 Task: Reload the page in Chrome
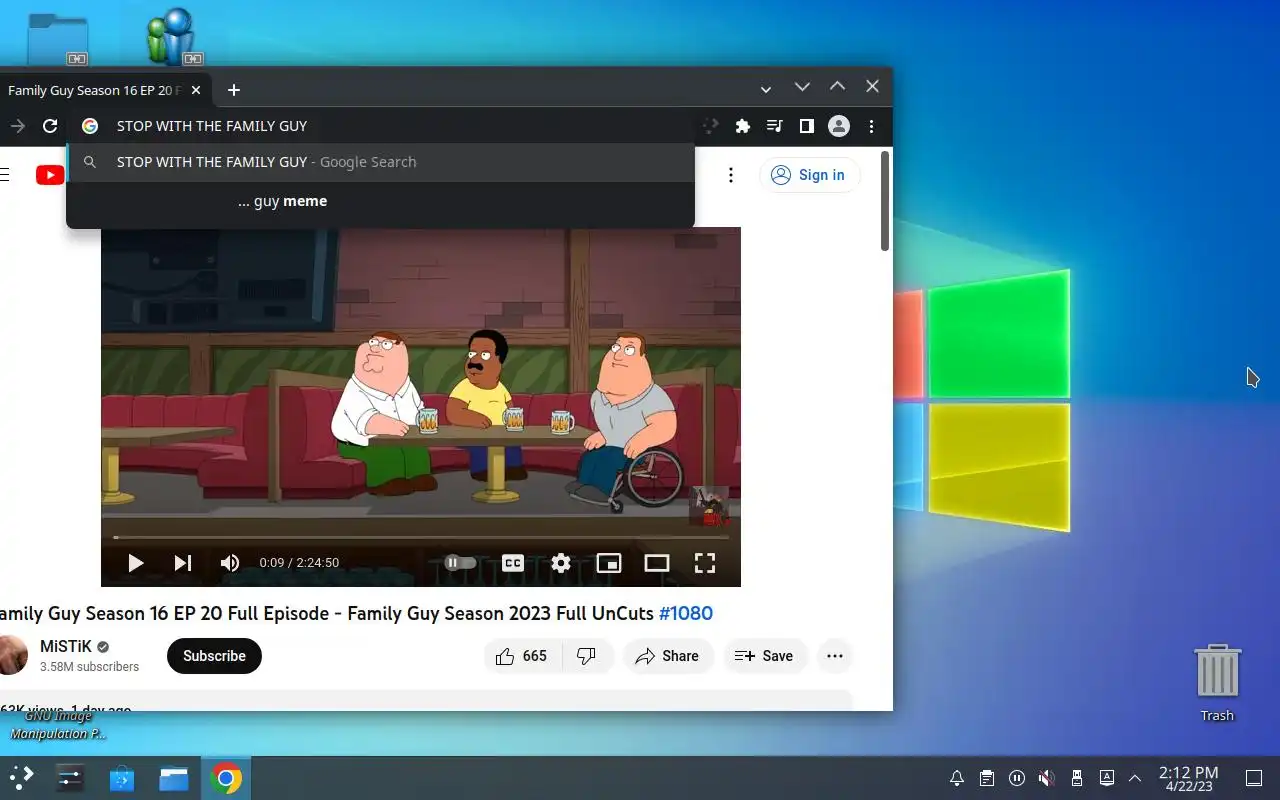pos(50,126)
